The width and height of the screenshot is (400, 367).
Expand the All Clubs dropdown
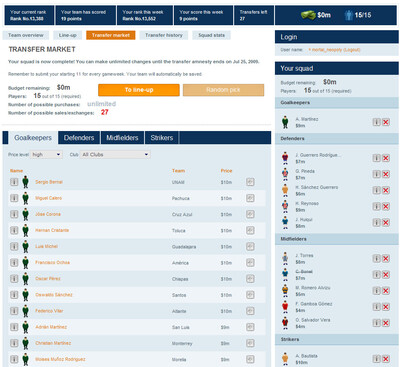115,155
